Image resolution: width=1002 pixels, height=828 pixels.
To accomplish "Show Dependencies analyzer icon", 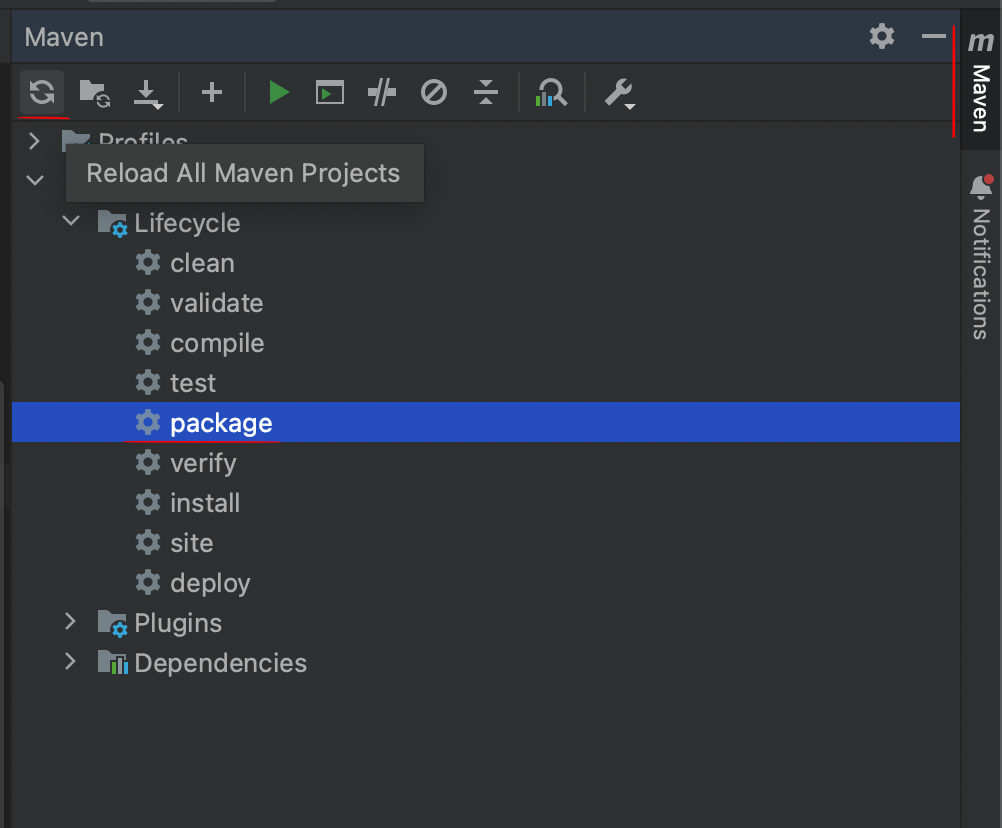I will (551, 93).
